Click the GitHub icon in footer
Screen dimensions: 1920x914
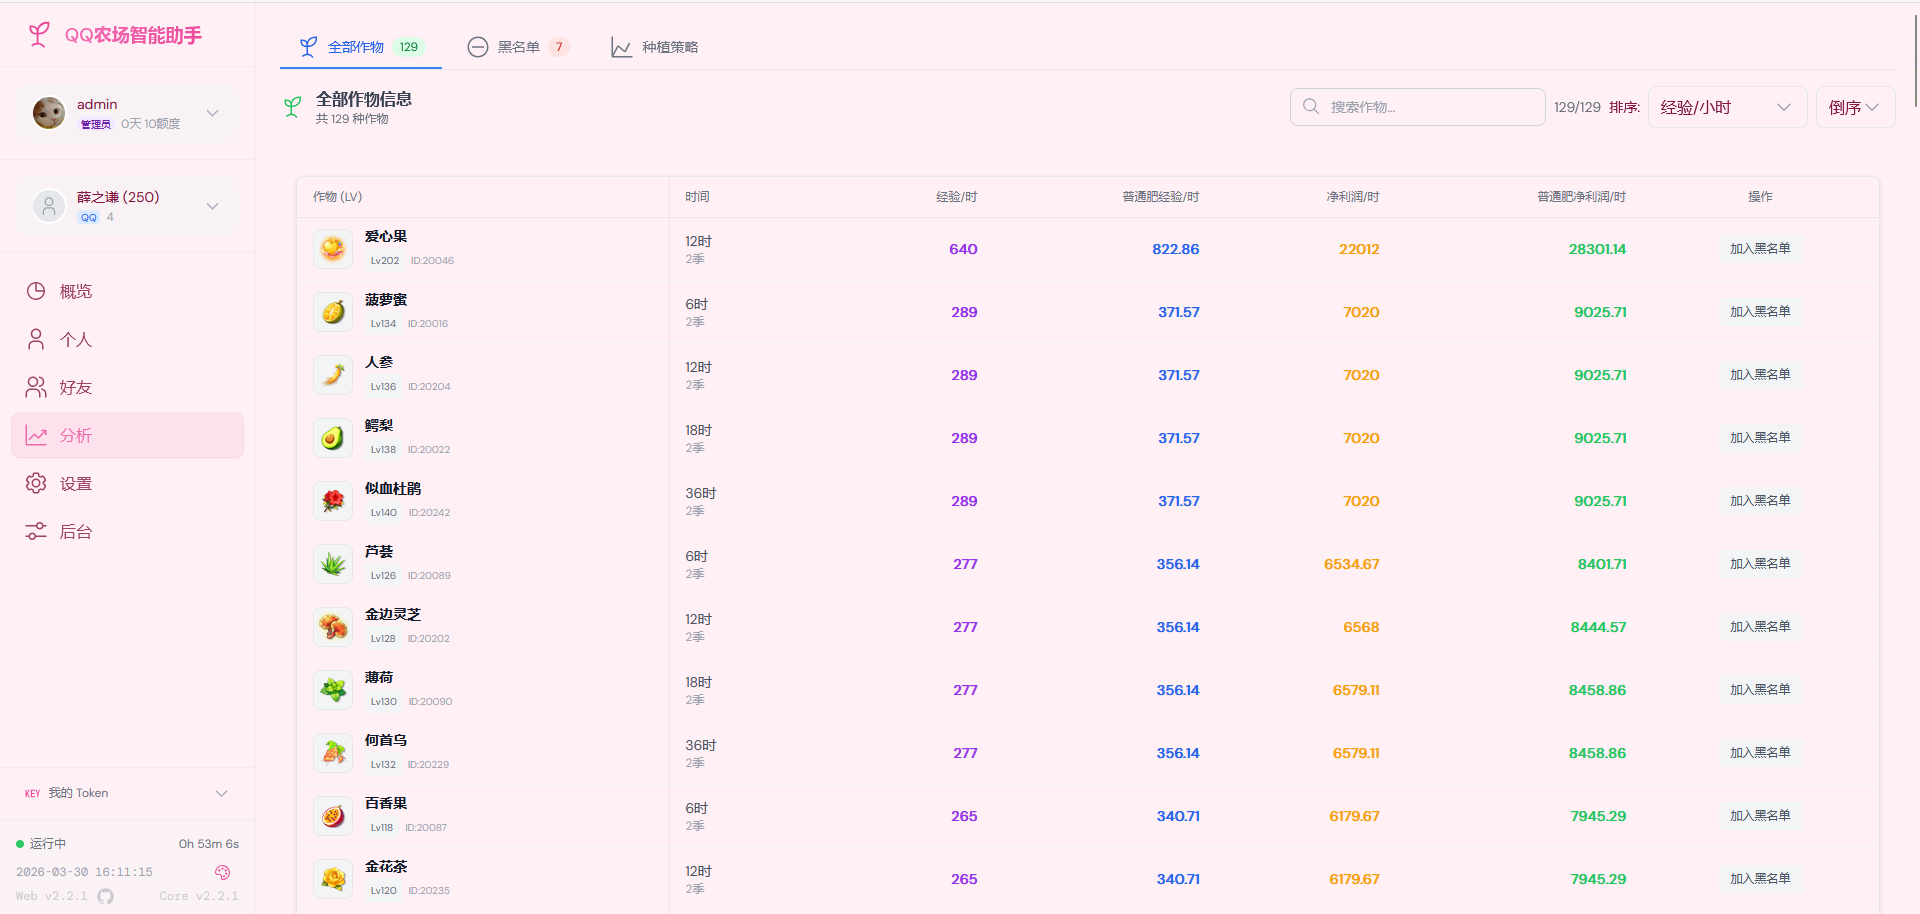coord(106,896)
